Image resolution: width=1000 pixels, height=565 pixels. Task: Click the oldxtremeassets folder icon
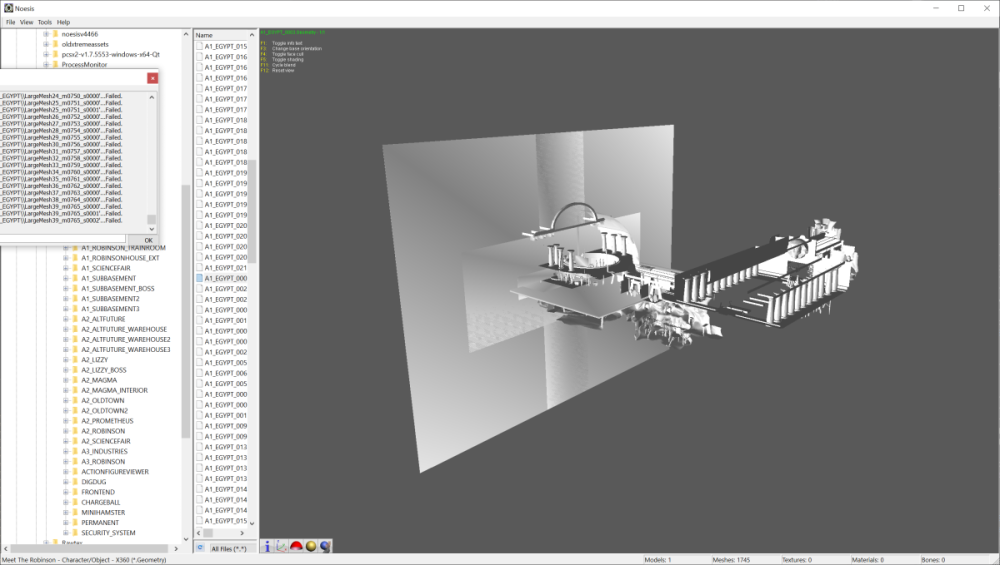pyautogui.click(x=55, y=44)
